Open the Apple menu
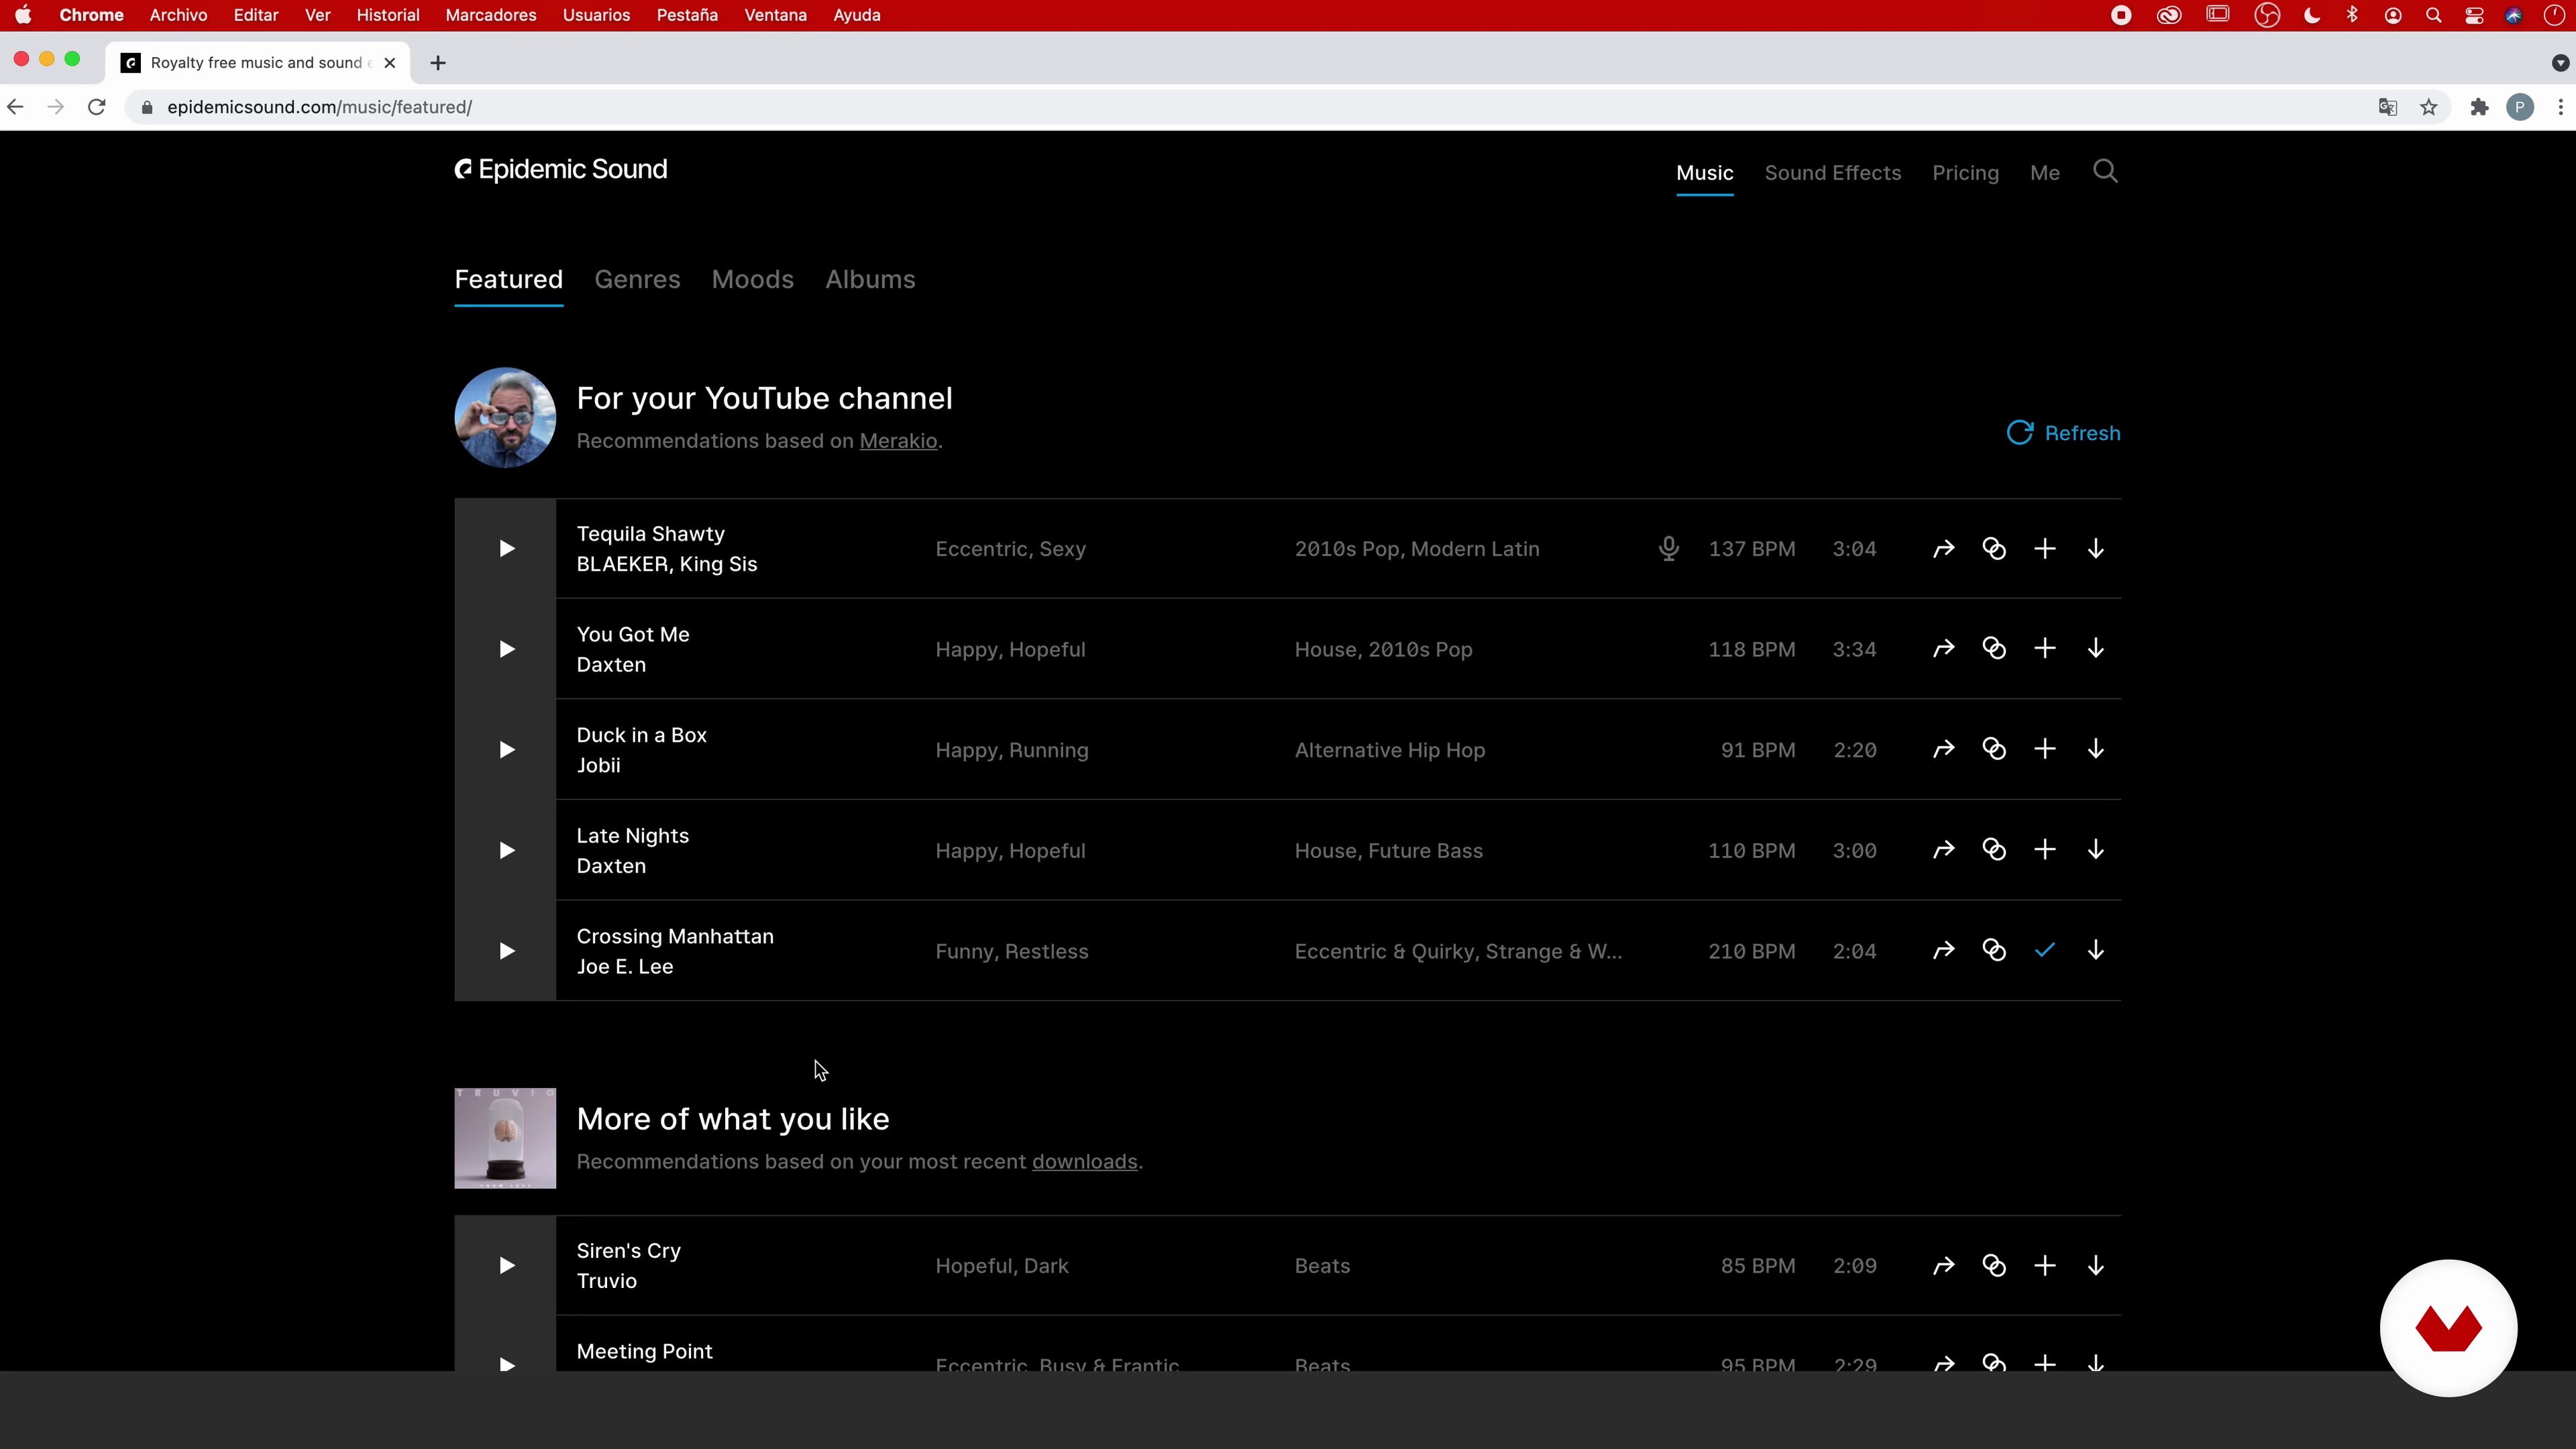Viewport: 2576px width, 1449px height. point(22,15)
